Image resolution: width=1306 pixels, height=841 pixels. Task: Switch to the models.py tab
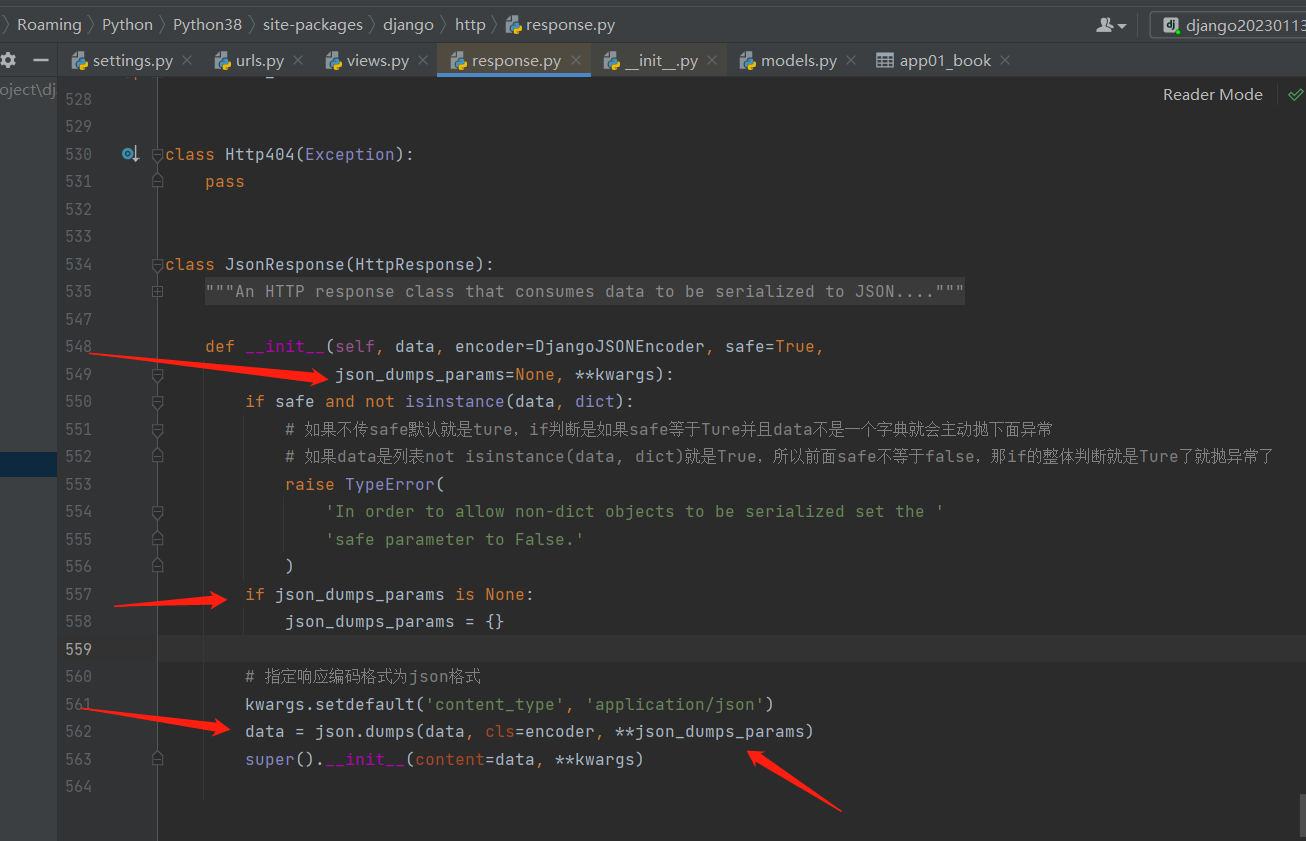798,61
